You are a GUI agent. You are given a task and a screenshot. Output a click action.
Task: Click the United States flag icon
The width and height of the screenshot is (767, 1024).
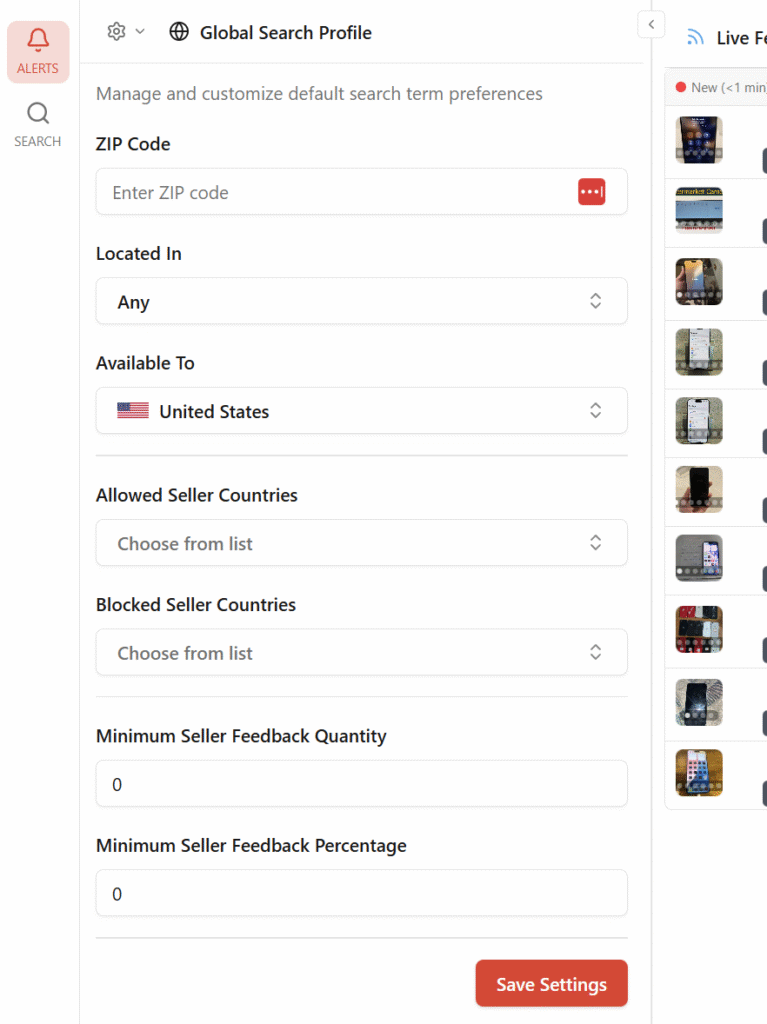pos(133,411)
